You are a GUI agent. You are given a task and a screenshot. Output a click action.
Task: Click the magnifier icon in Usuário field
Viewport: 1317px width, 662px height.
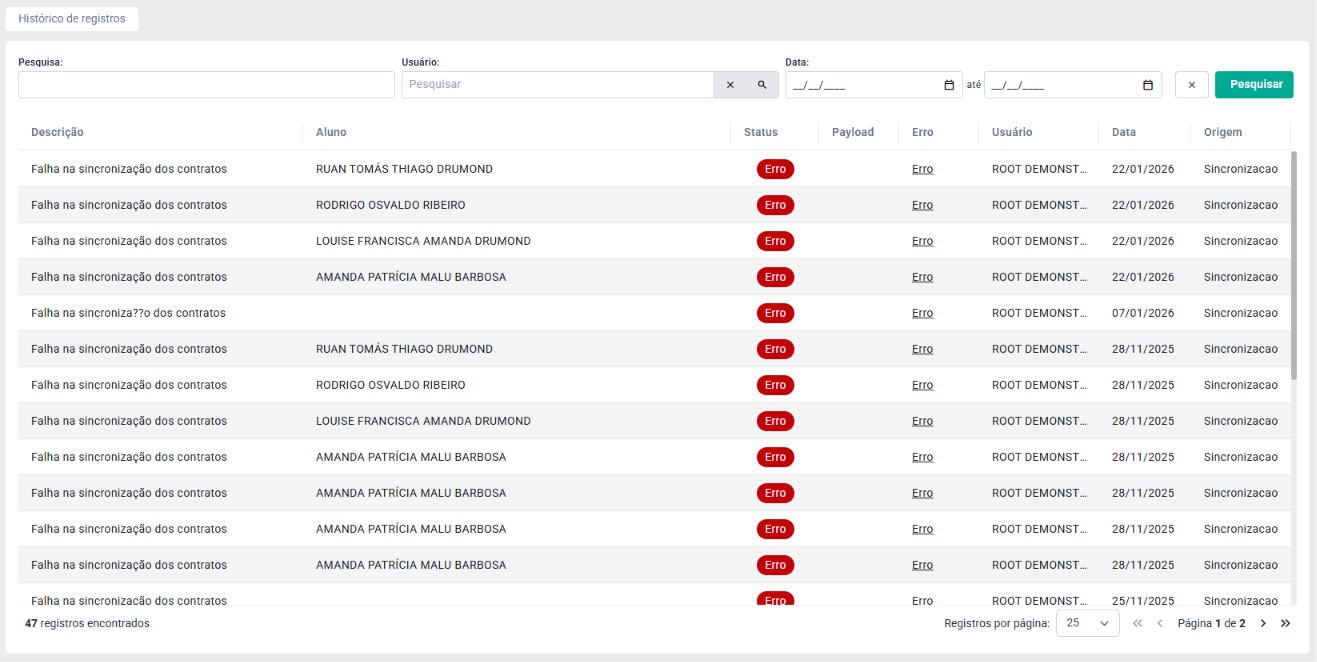pos(762,85)
